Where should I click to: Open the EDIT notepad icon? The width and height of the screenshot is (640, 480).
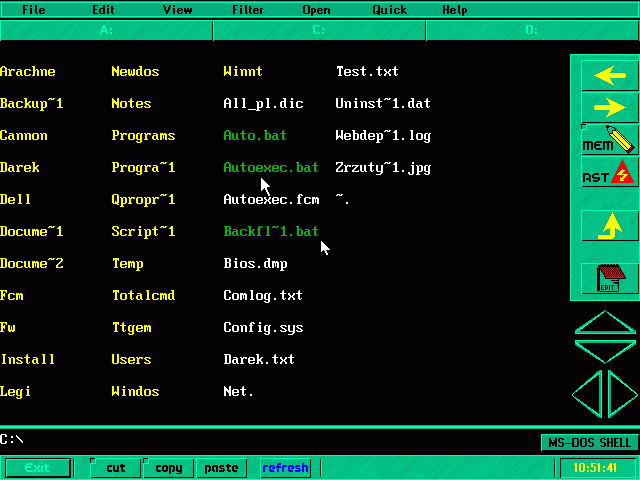coord(610,278)
